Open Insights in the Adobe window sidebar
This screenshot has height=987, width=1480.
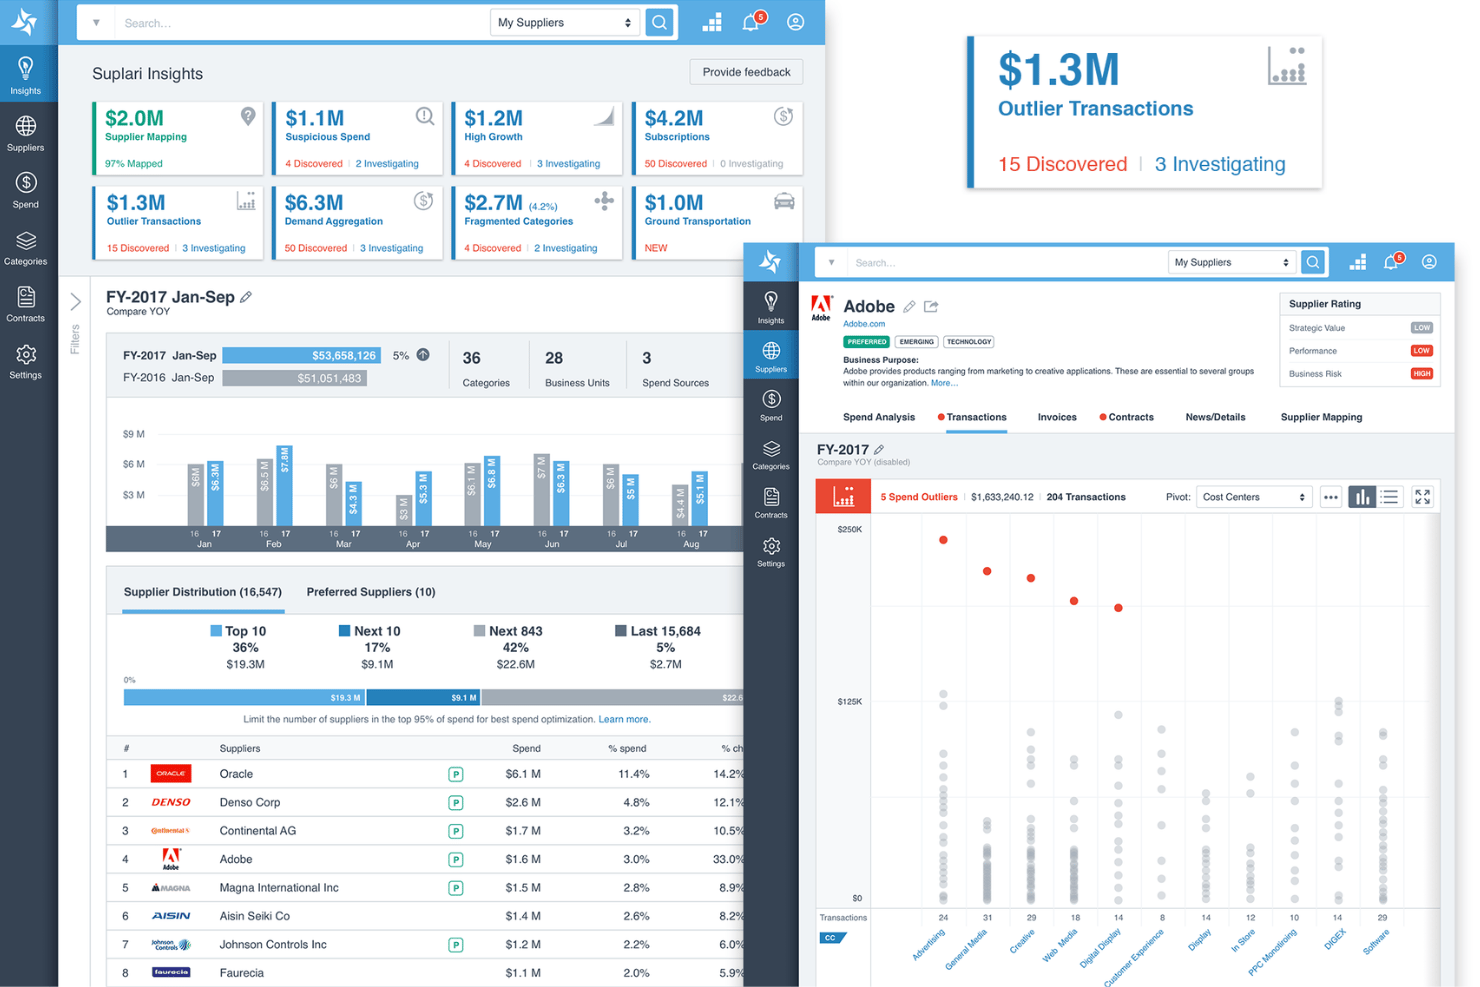tap(771, 307)
